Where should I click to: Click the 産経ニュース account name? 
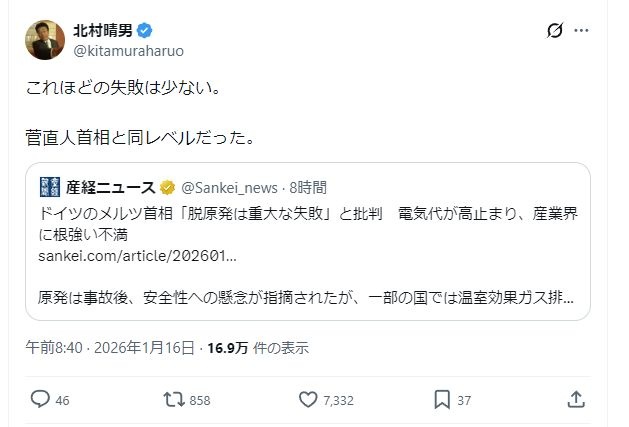(x=111, y=187)
